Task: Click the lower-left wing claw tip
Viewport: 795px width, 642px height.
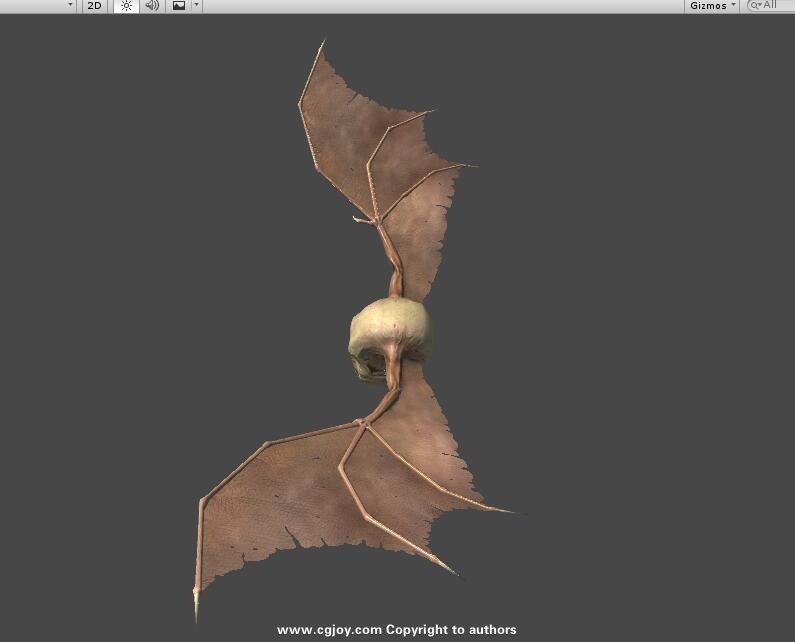Action: click(x=196, y=612)
